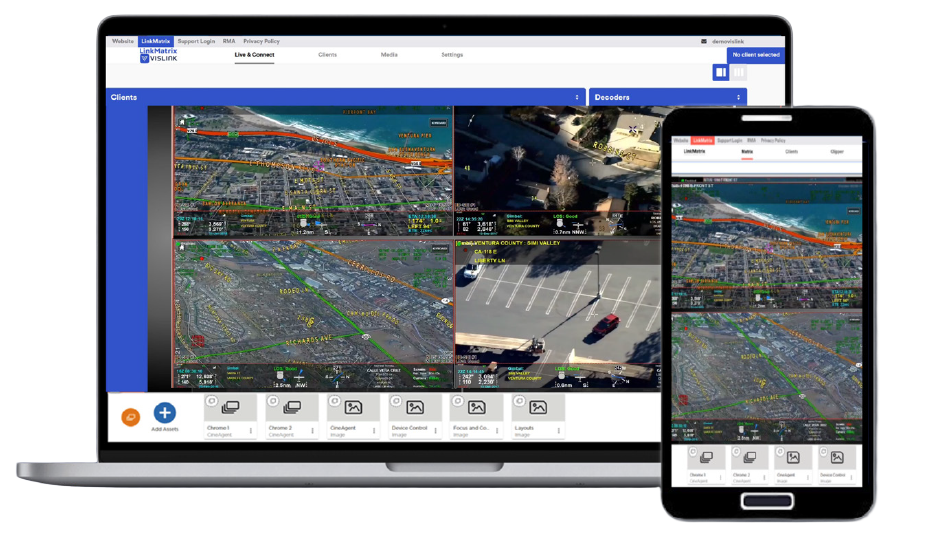Select the Chrome 2 asset stack icon
The width and height of the screenshot is (929, 557).
pyautogui.click(x=292, y=408)
